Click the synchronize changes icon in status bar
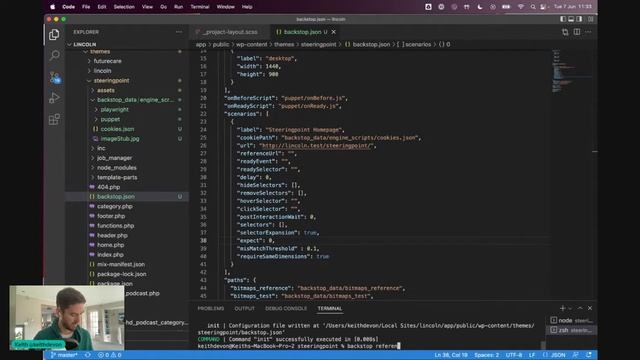Viewport: 640px width, 360px height. [x=88, y=355]
